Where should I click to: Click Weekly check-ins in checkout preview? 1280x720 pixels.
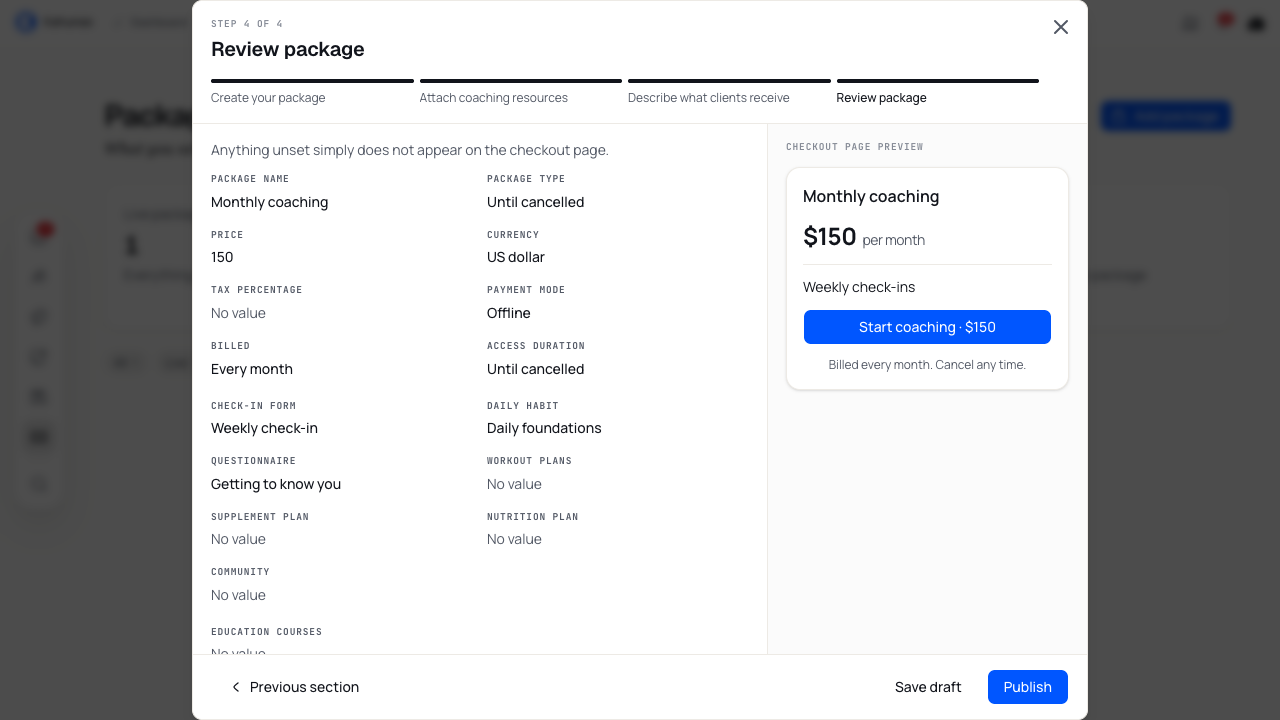click(859, 287)
